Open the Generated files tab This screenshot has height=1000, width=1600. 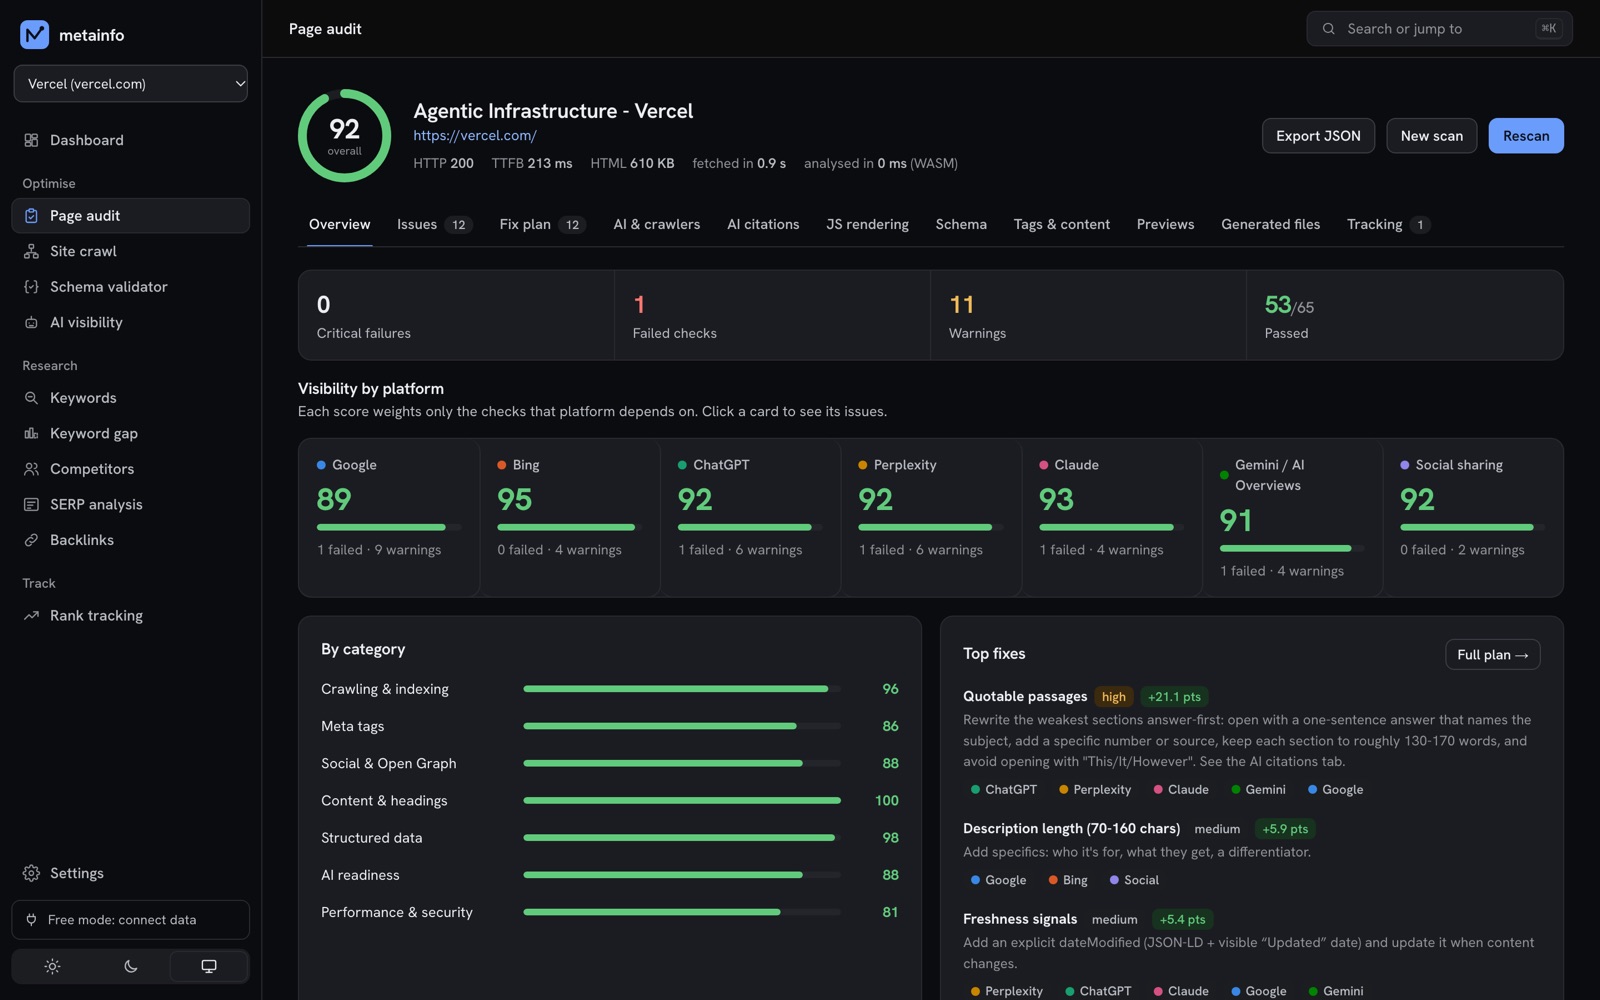click(1270, 224)
